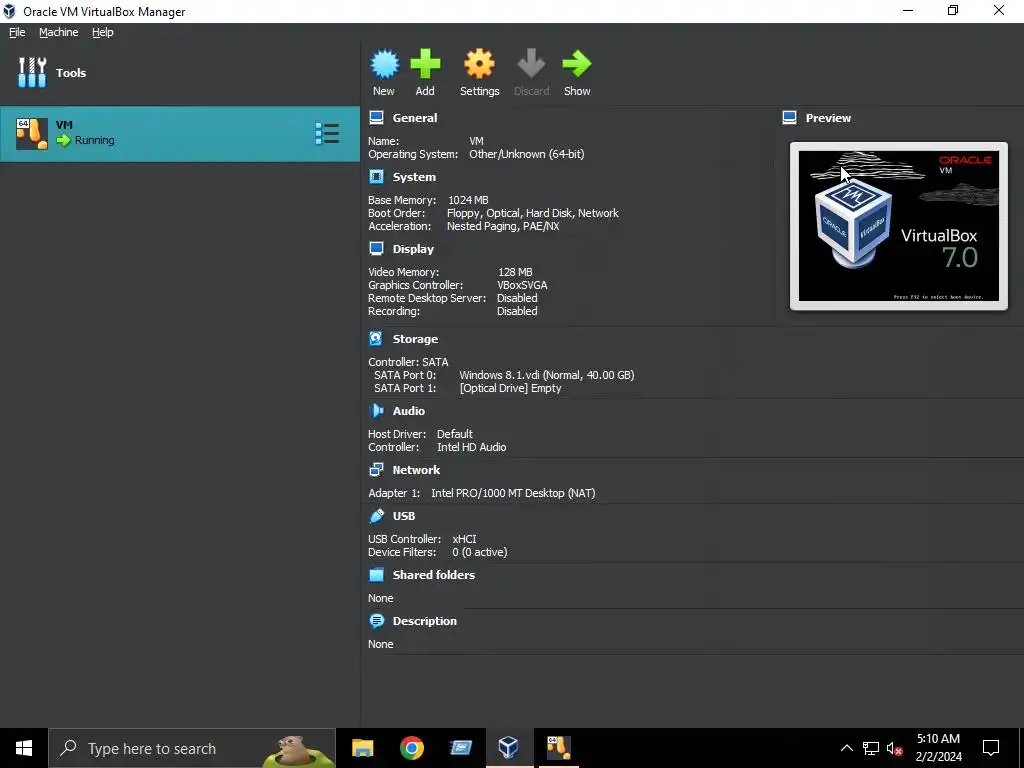Screen dimensions: 1024x768
Task: Click the taskbar search box
Action: coord(192,748)
